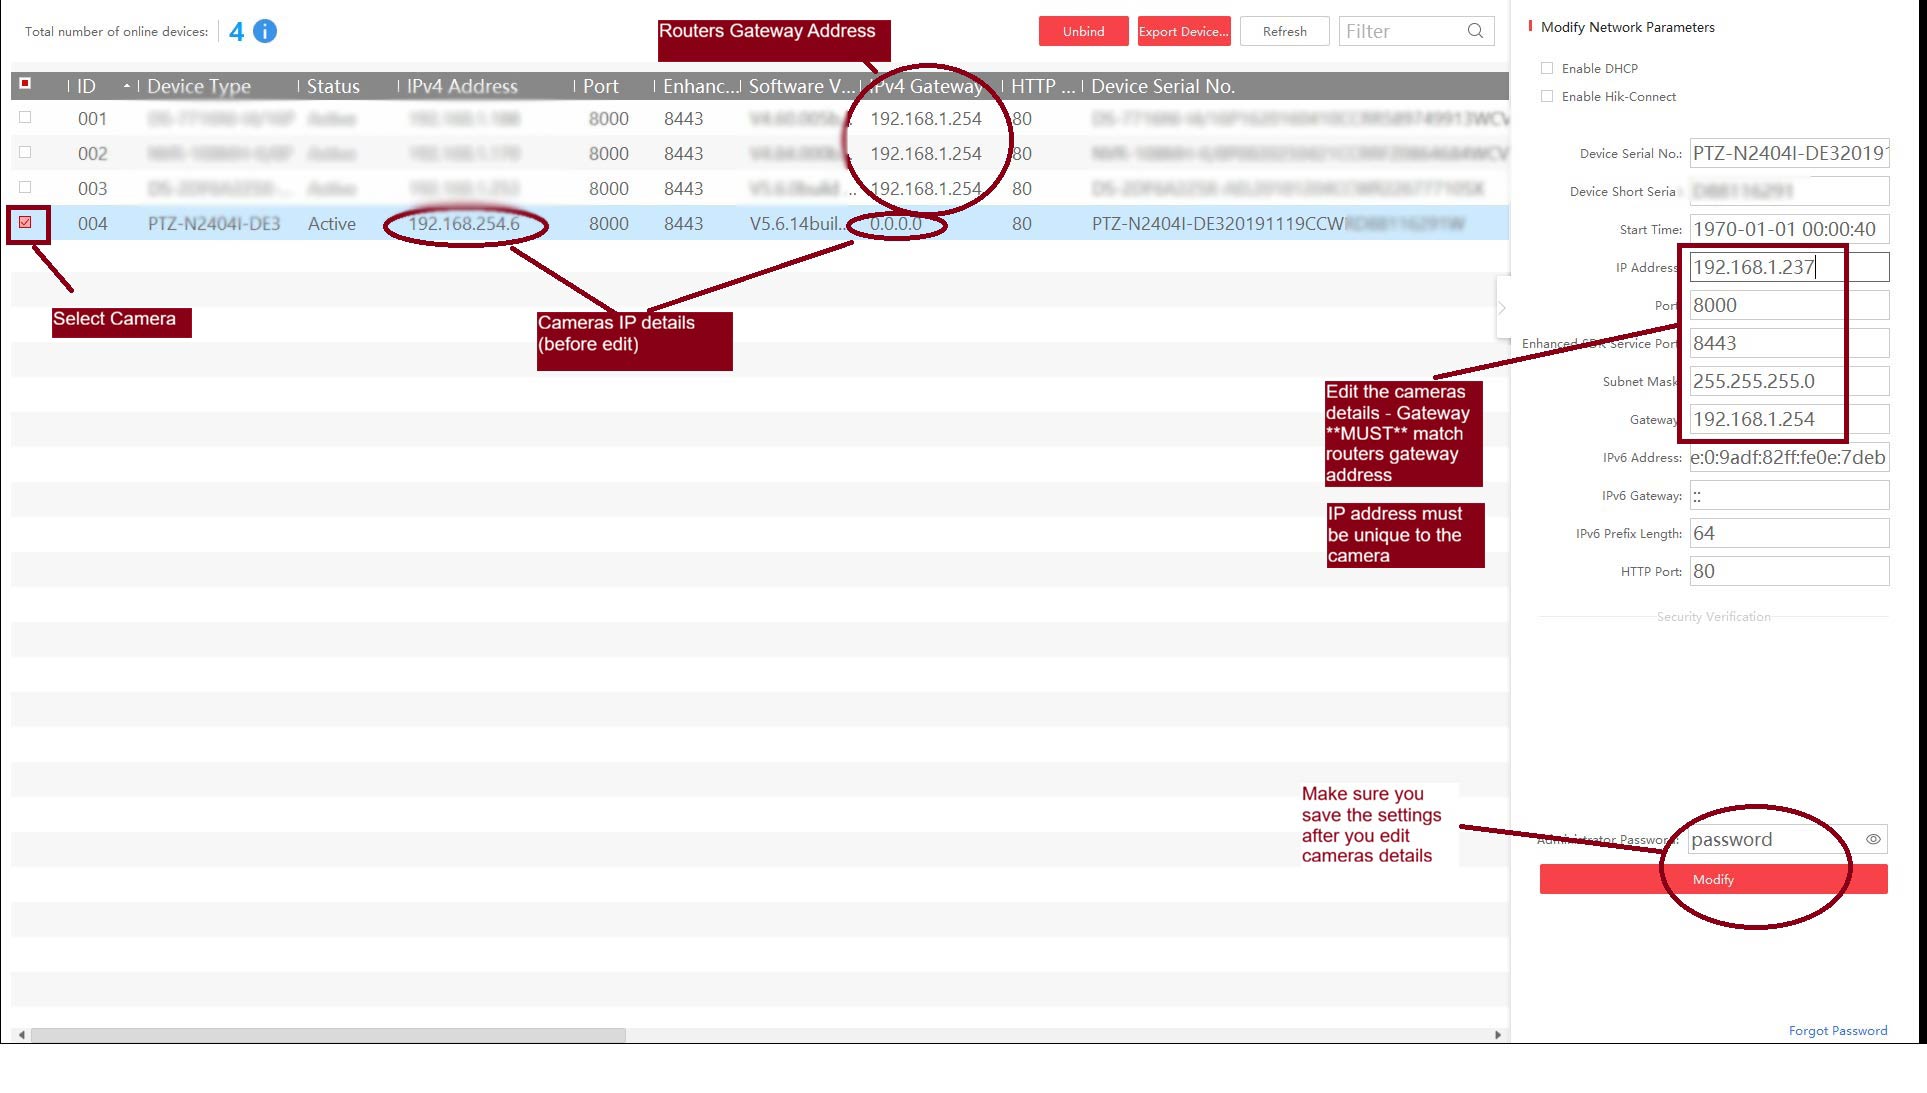This screenshot has width=1927, height=1093.
Task: Open the Forgot Password link
Action: [1838, 1030]
